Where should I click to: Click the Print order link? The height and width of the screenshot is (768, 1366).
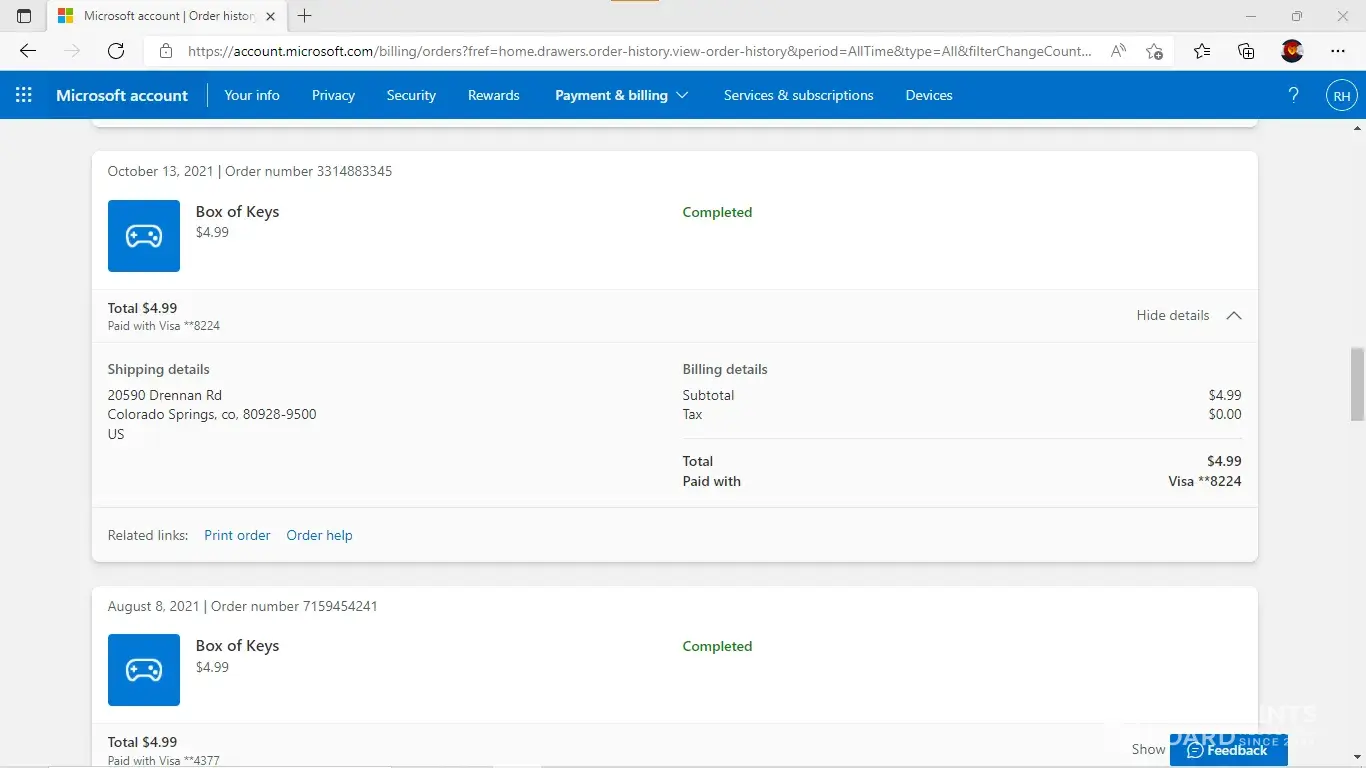click(x=237, y=535)
